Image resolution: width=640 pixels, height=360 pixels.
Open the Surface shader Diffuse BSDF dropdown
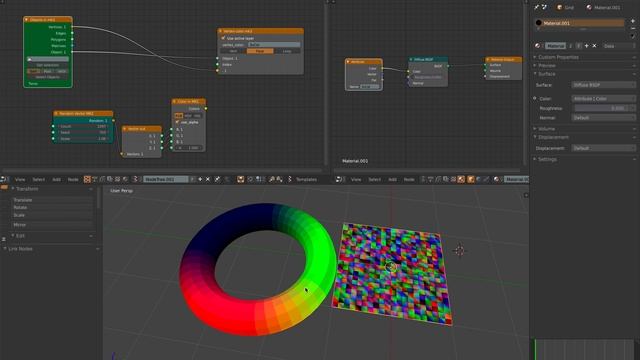(603, 85)
